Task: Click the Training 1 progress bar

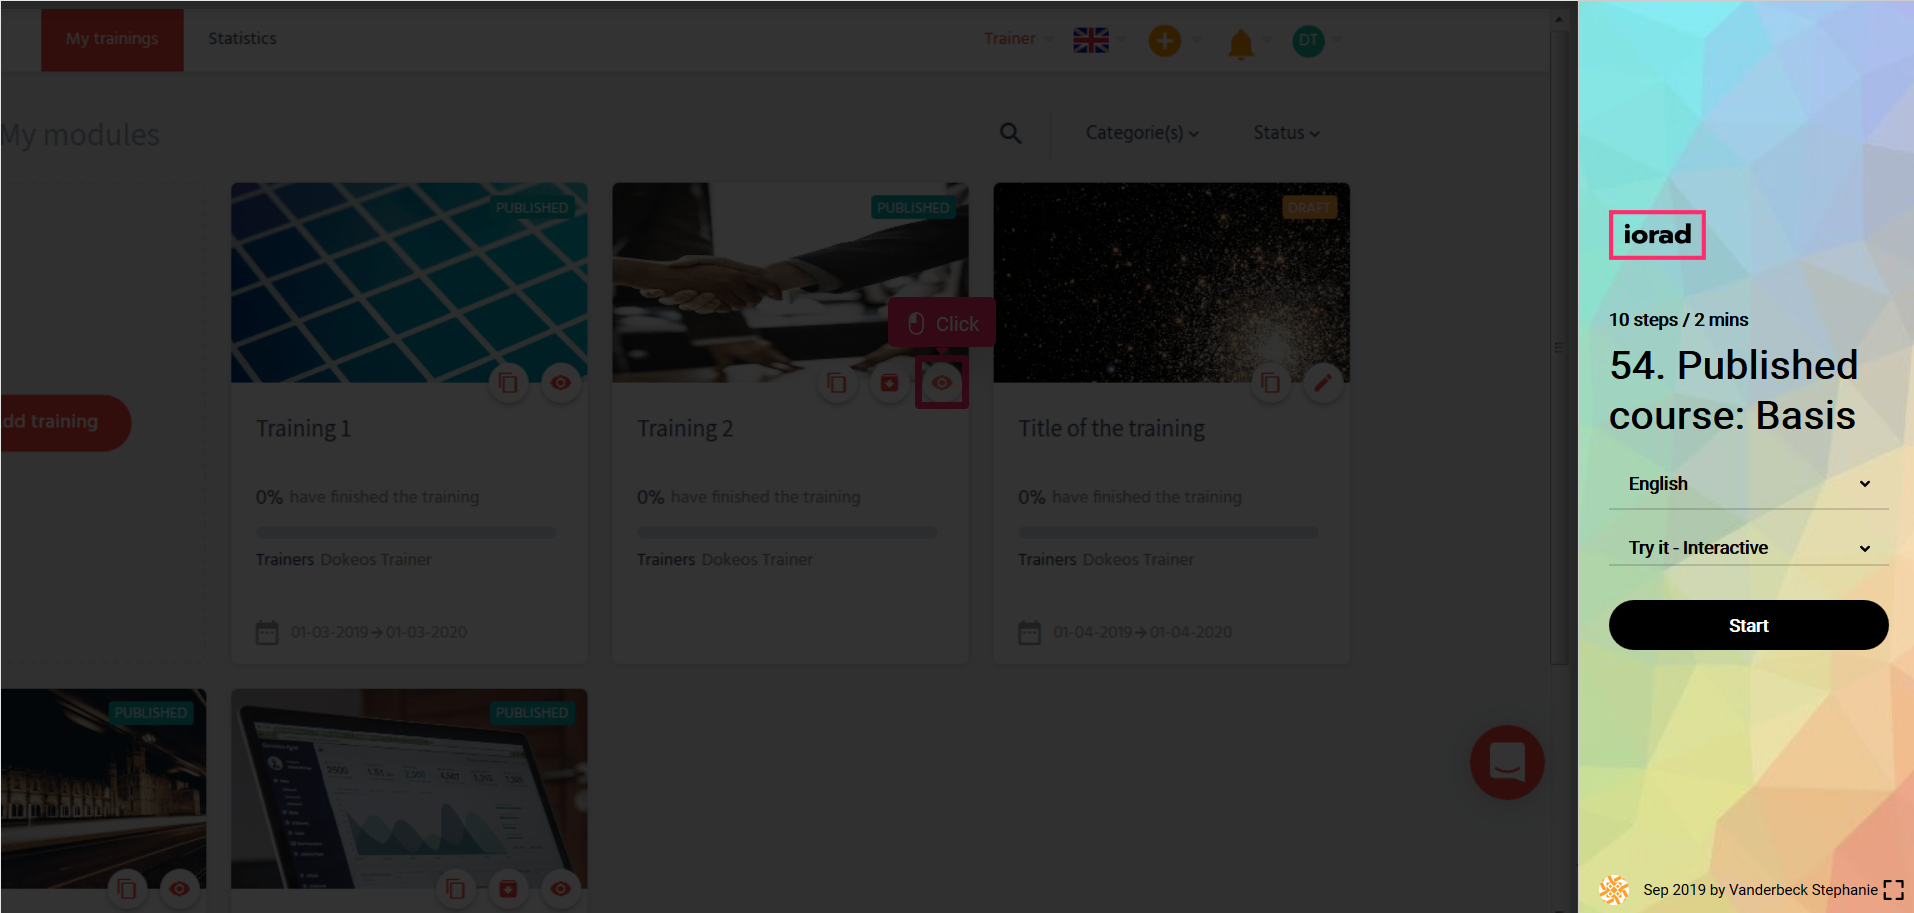Action: 406,532
